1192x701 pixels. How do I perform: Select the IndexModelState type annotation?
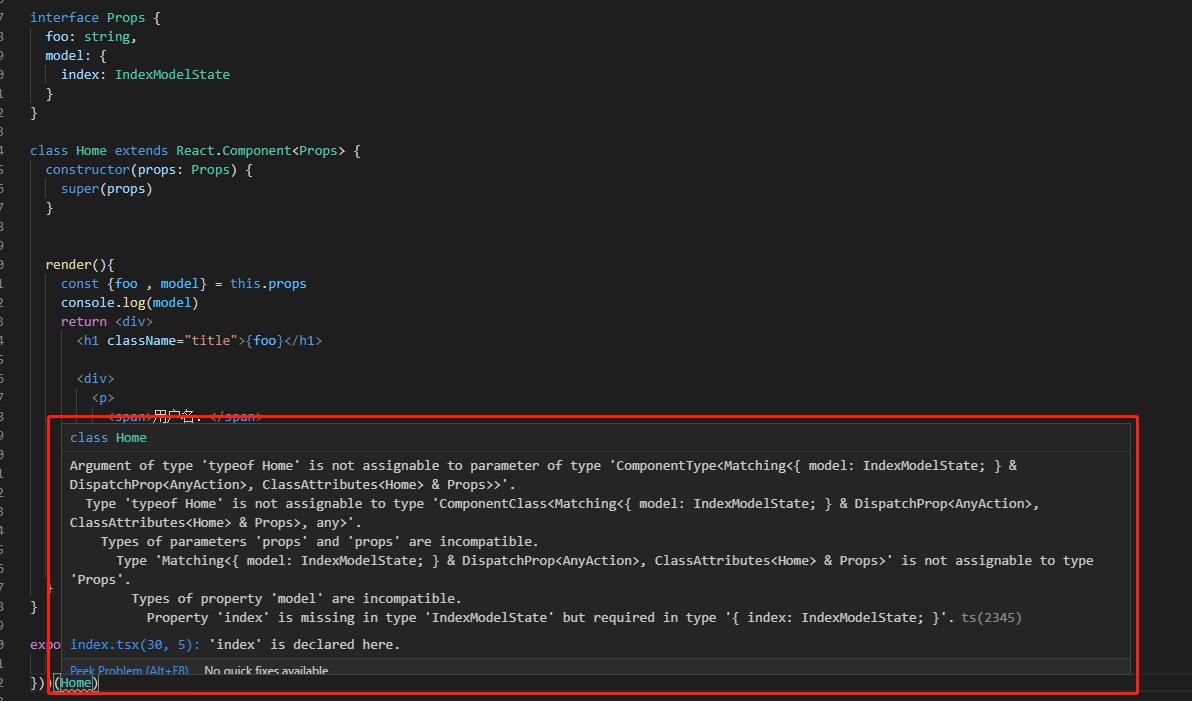click(172, 74)
